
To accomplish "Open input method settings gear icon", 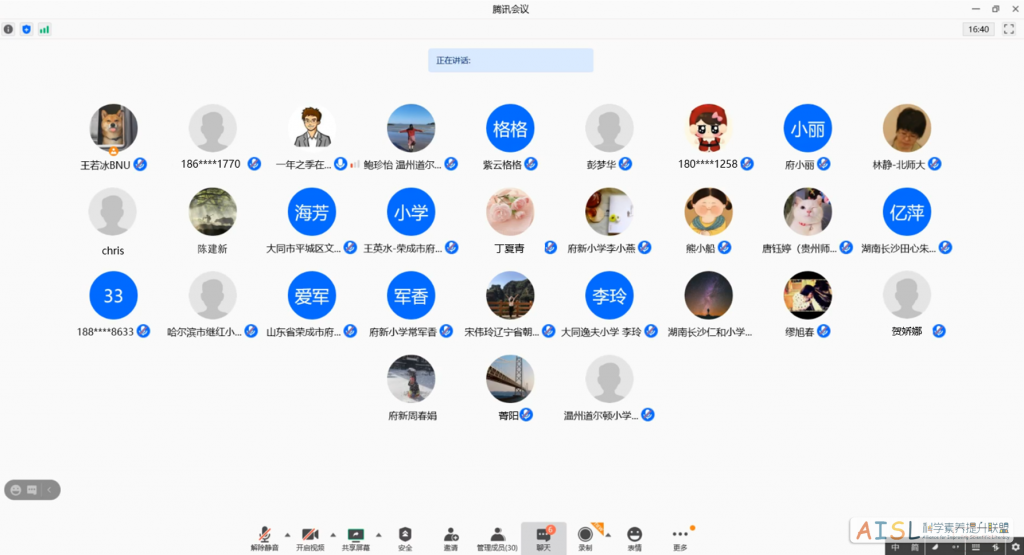I will click(1015, 547).
